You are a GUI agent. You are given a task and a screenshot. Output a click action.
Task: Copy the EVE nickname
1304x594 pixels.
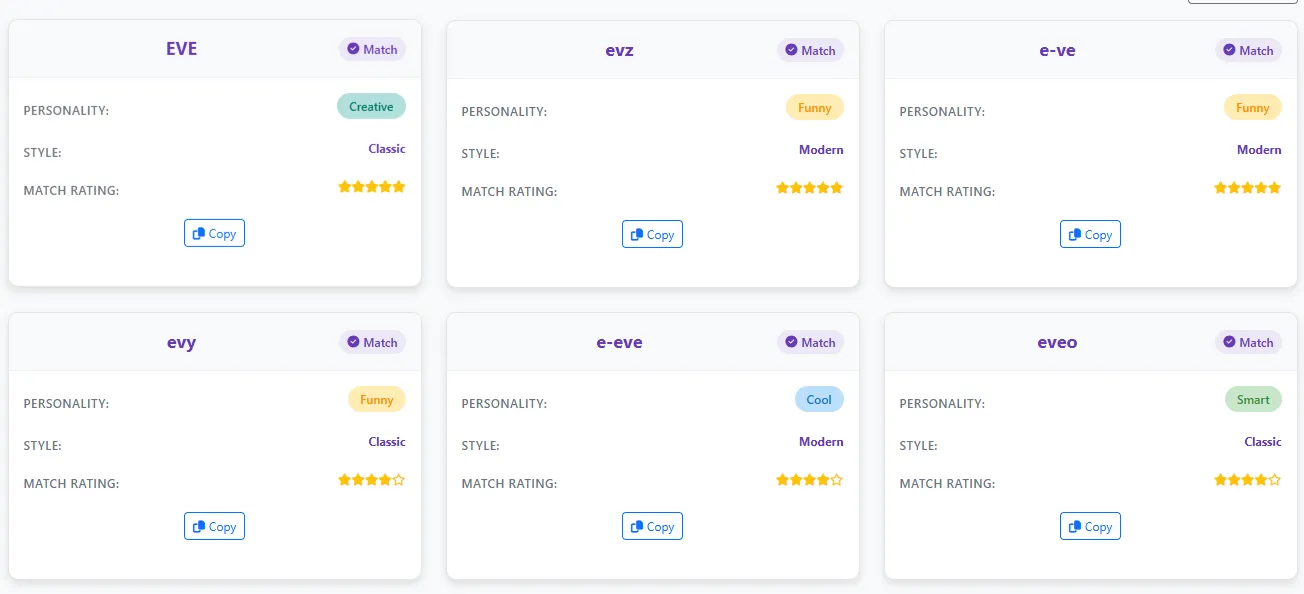tap(214, 234)
